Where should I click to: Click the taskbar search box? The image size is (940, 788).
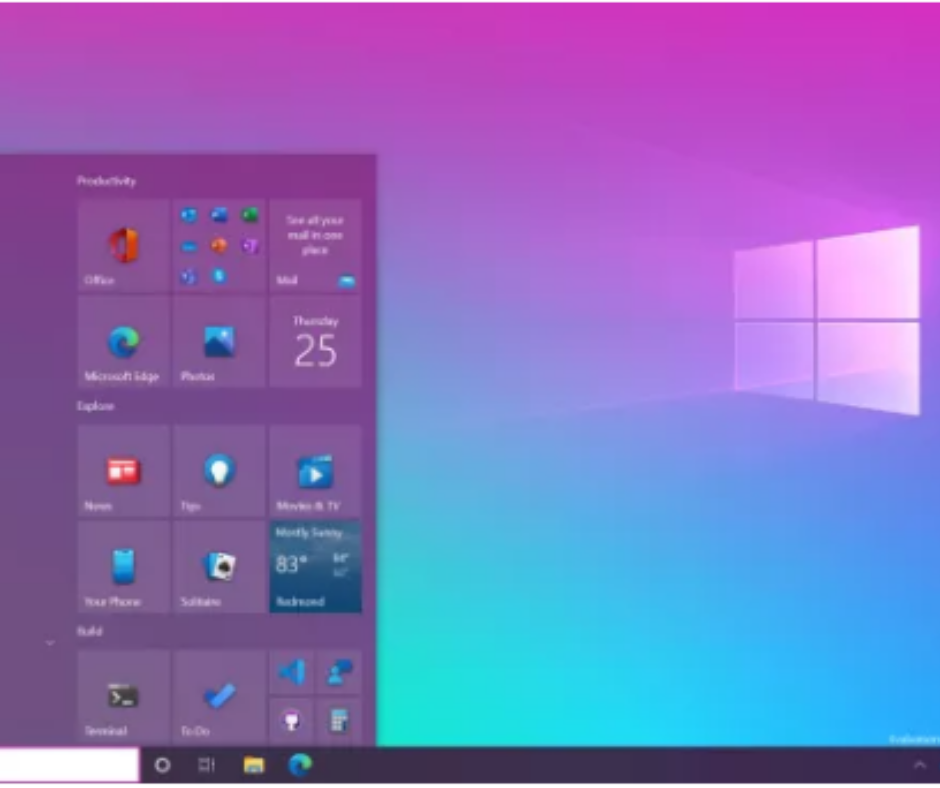click(x=69, y=765)
